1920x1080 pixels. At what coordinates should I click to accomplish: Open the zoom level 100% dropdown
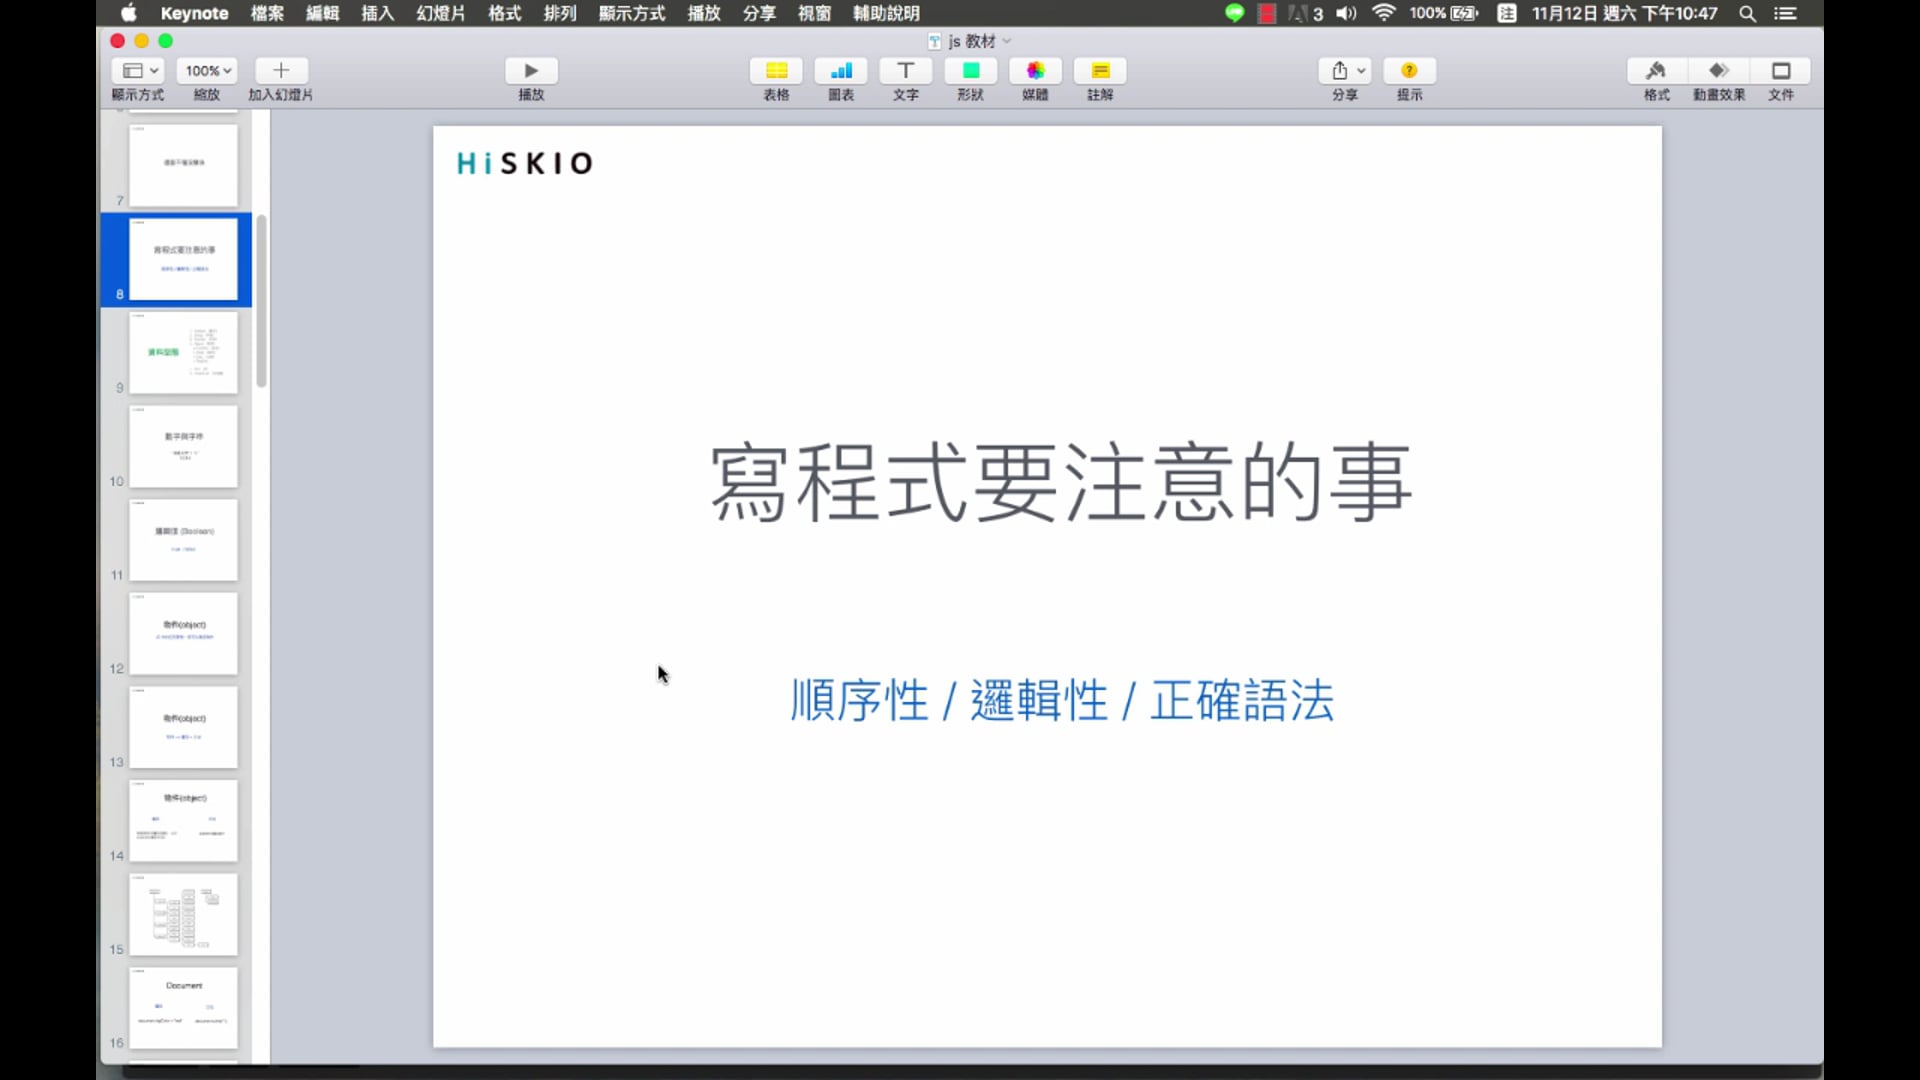[x=206, y=70]
